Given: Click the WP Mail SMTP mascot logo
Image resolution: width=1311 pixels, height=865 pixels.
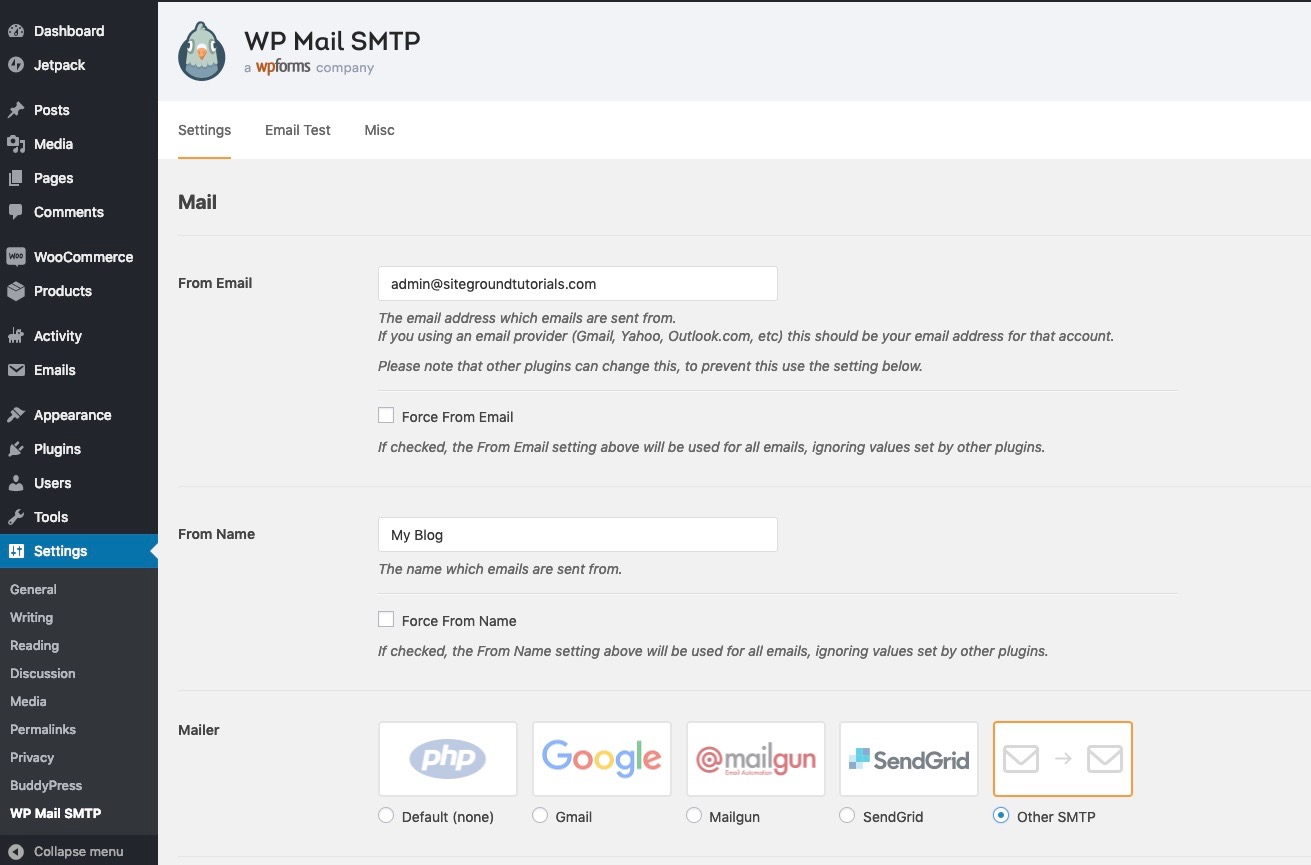Looking at the screenshot, I should pos(201,50).
